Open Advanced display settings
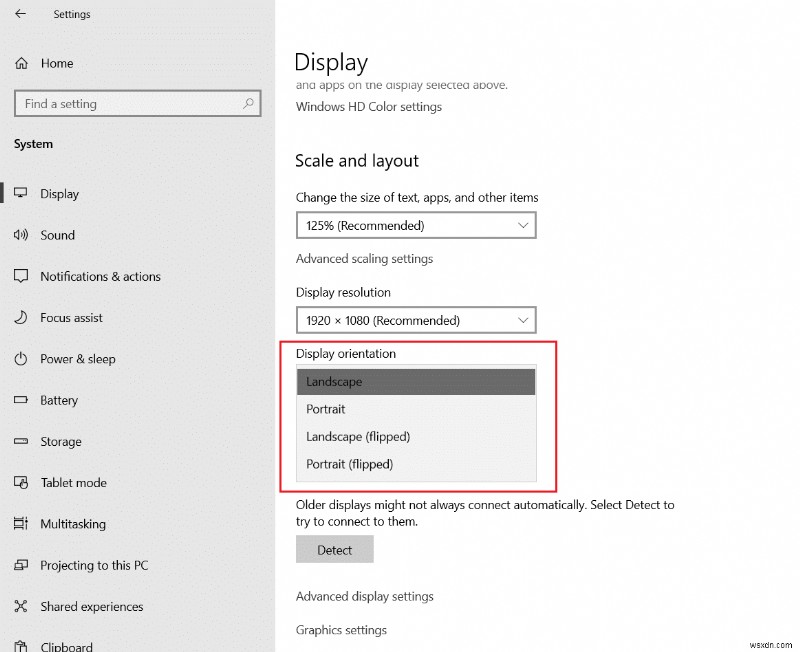This screenshot has height=652, width=800. pyautogui.click(x=364, y=596)
